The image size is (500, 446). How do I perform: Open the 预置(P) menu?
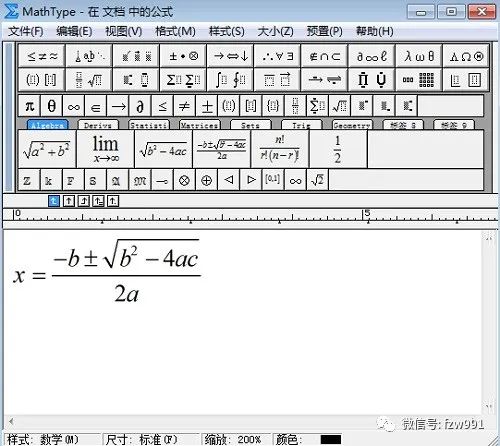point(325,32)
